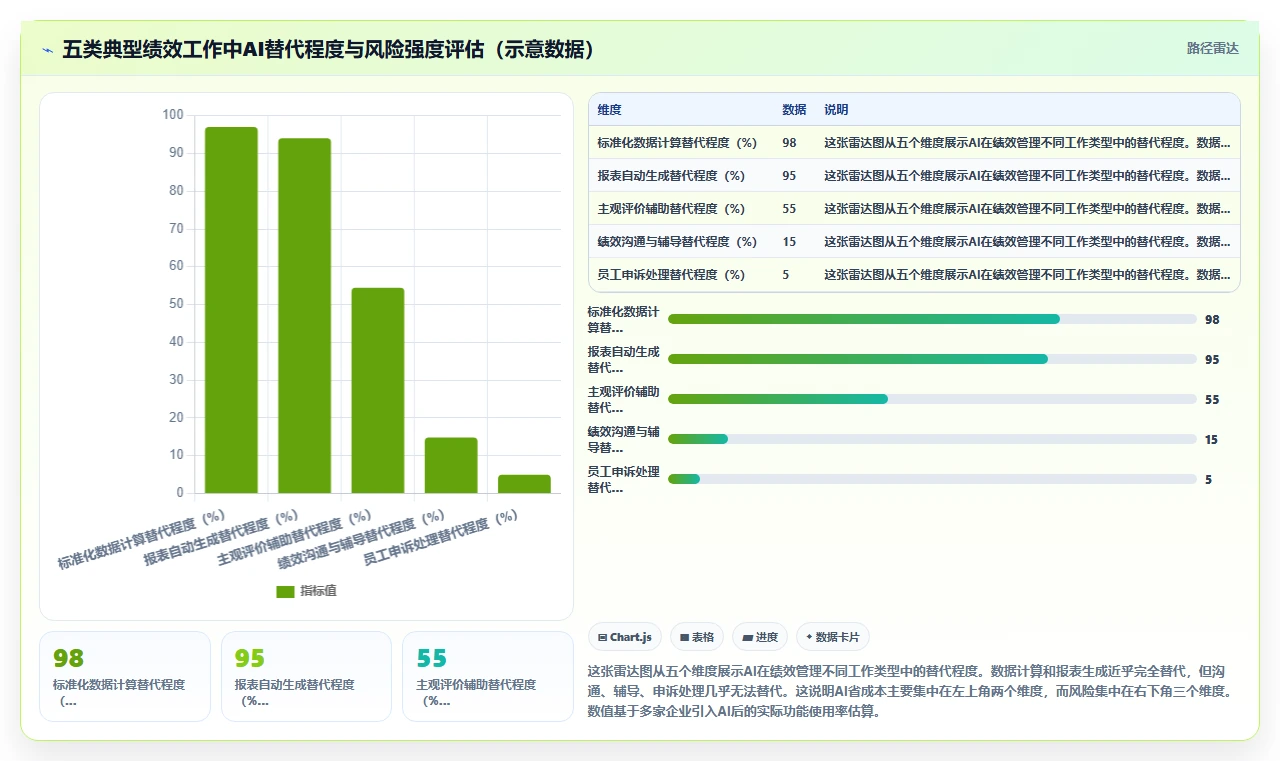Viewport: 1280px width, 761px height.
Task: Click the 数据 column header
Action: (794, 110)
